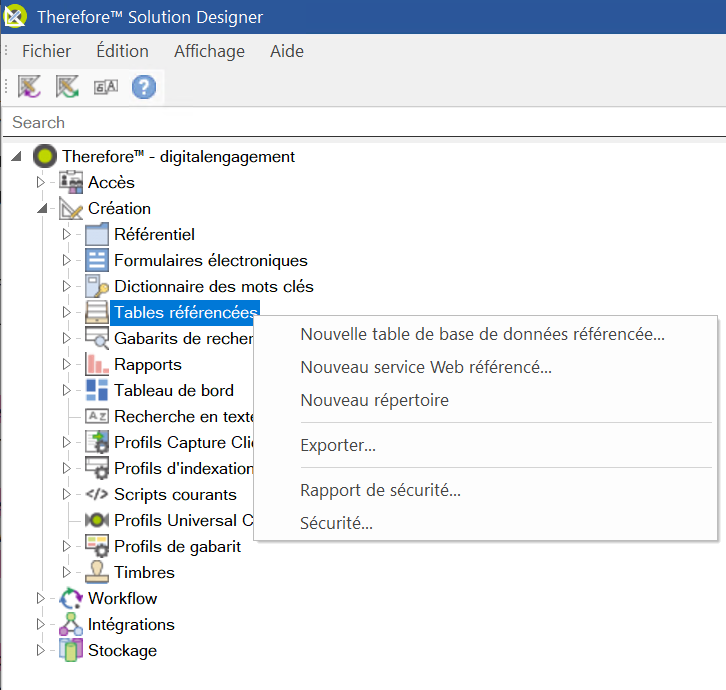Click the green circle root node icon
The height and width of the screenshot is (690, 726).
(45, 157)
